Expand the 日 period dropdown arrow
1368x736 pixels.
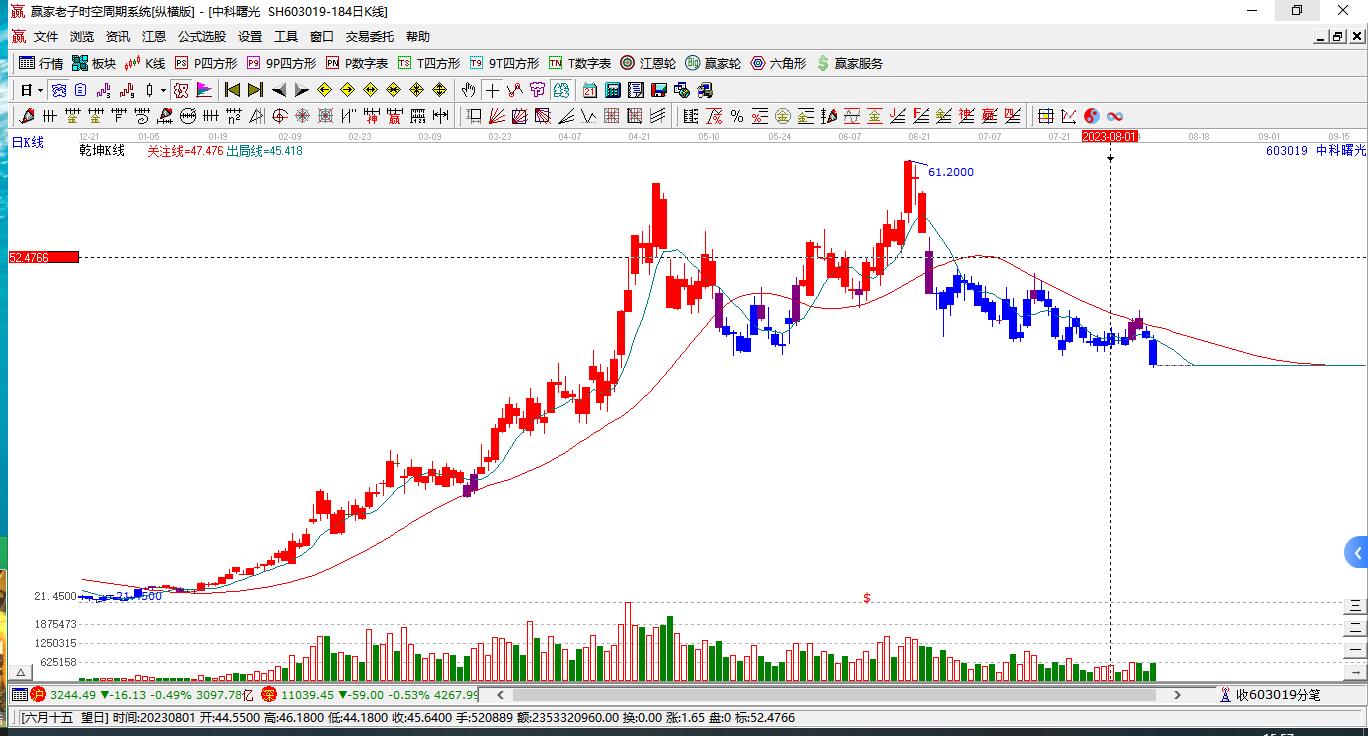click(x=40, y=90)
